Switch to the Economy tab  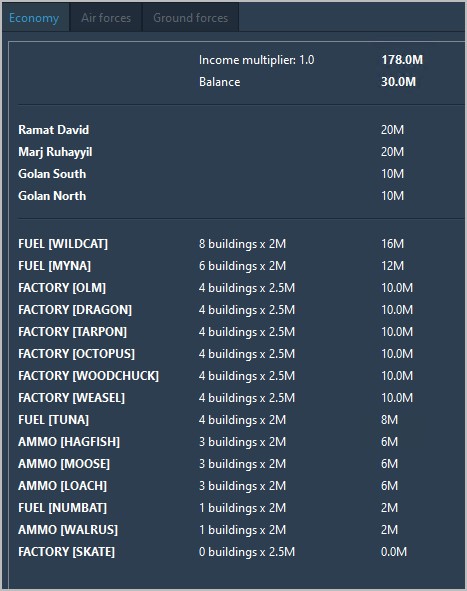tap(35, 18)
